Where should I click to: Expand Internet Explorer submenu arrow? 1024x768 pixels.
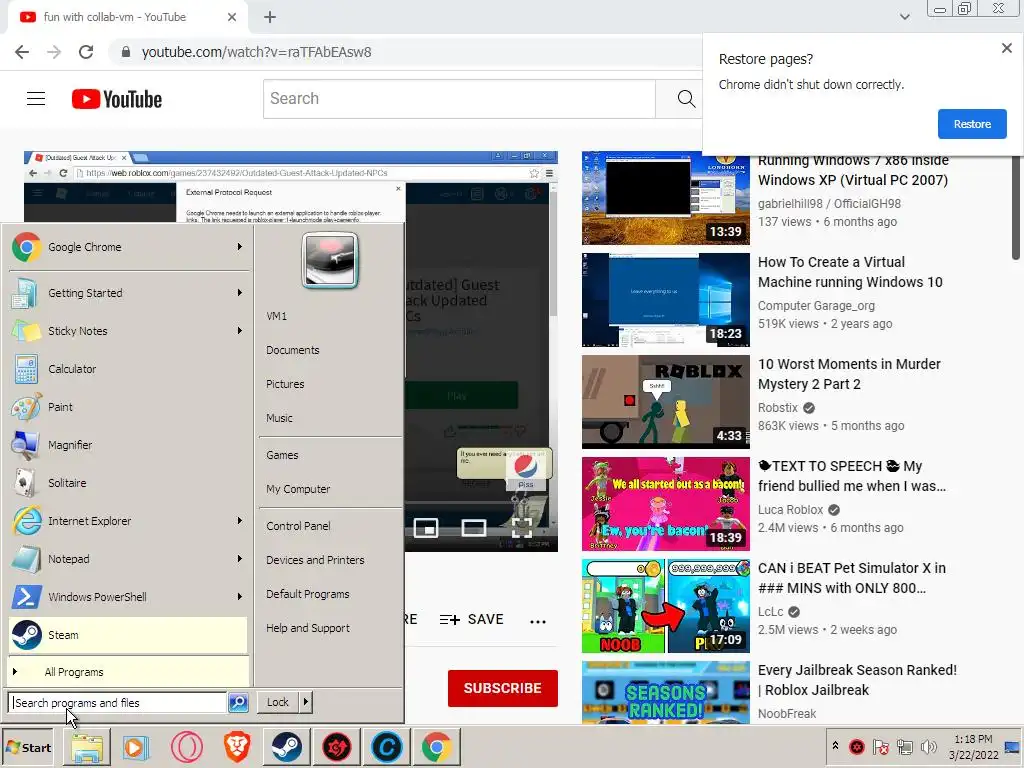240,520
